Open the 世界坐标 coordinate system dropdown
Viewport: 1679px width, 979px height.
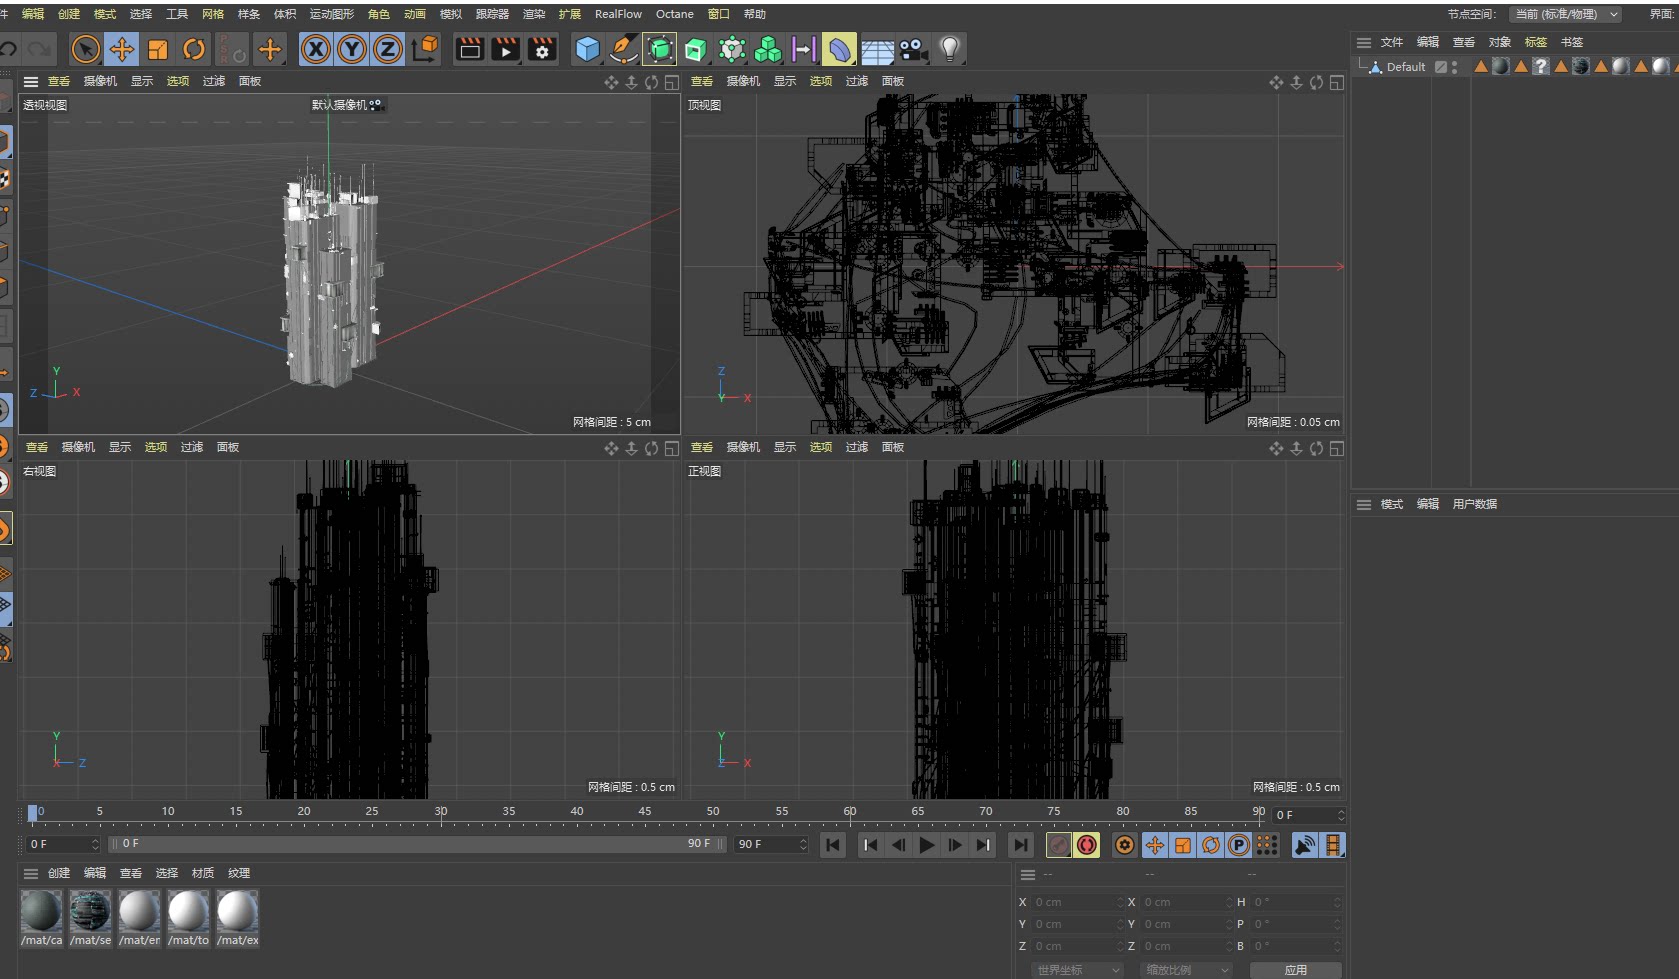tap(1077, 970)
